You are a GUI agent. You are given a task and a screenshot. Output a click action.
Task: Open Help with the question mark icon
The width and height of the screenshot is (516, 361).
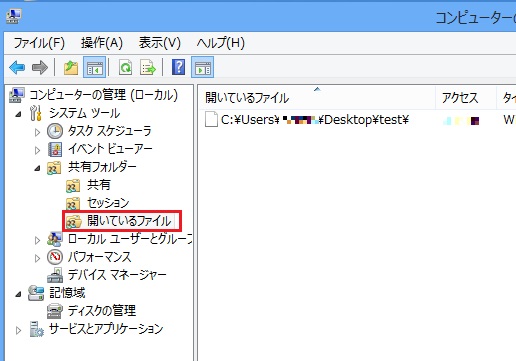point(178,67)
